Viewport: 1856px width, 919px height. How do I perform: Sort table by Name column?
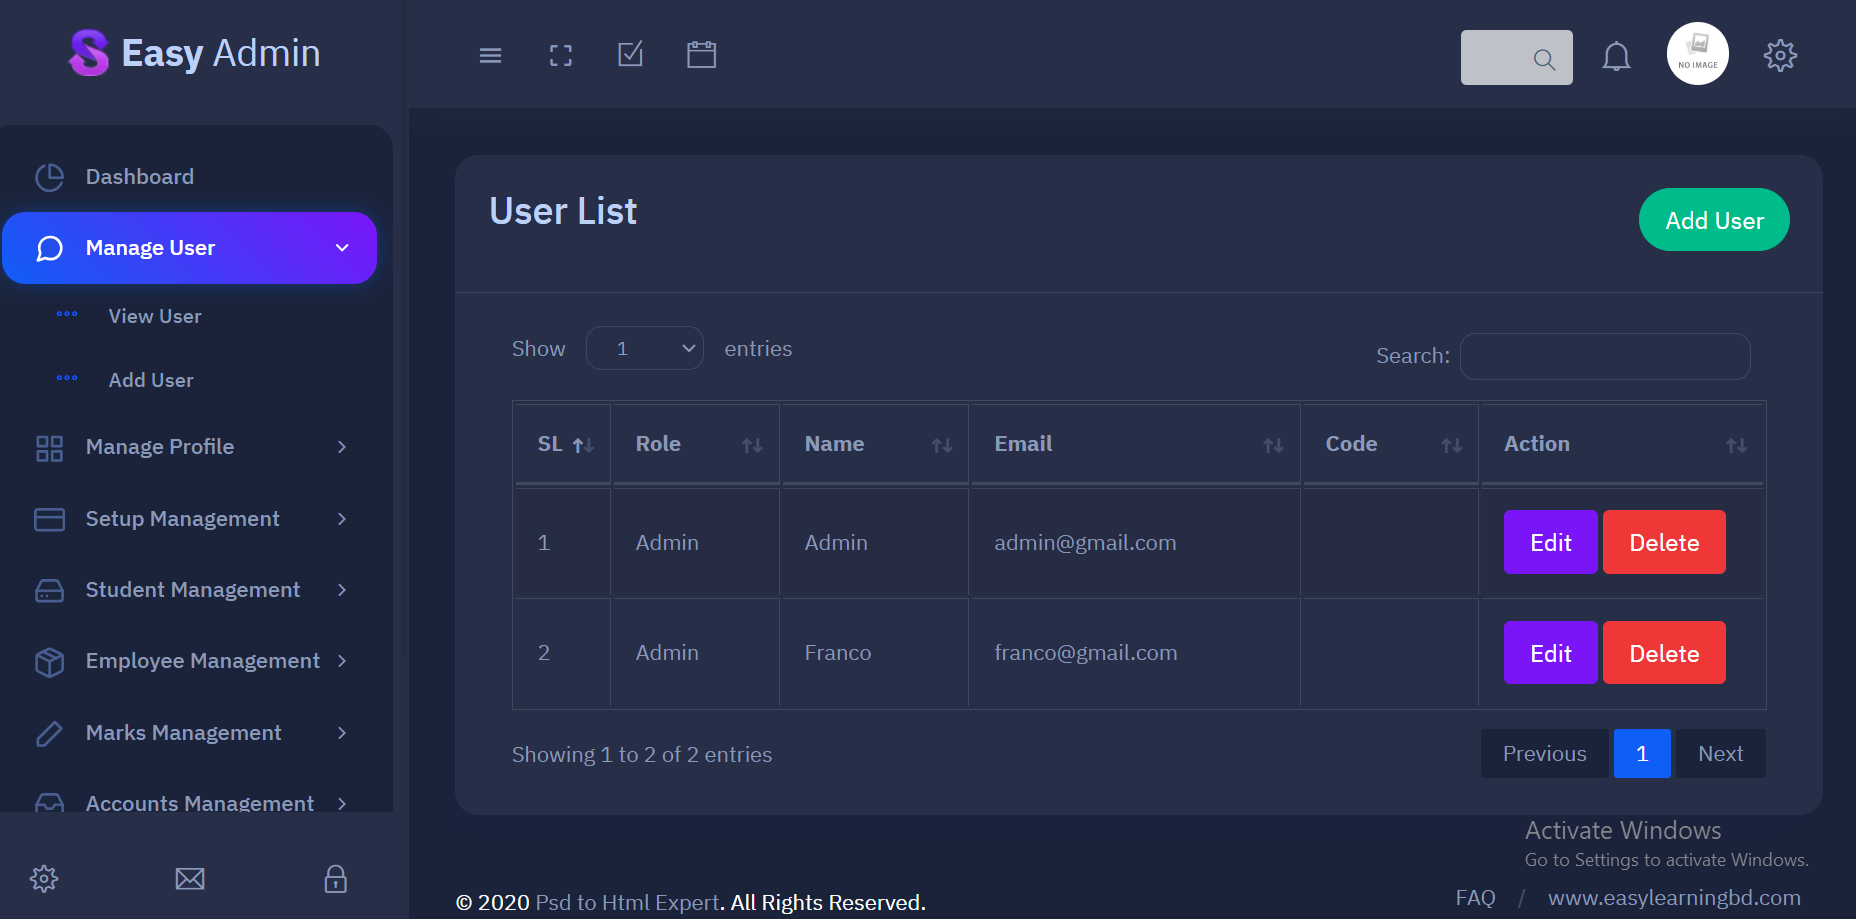[875, 444]
